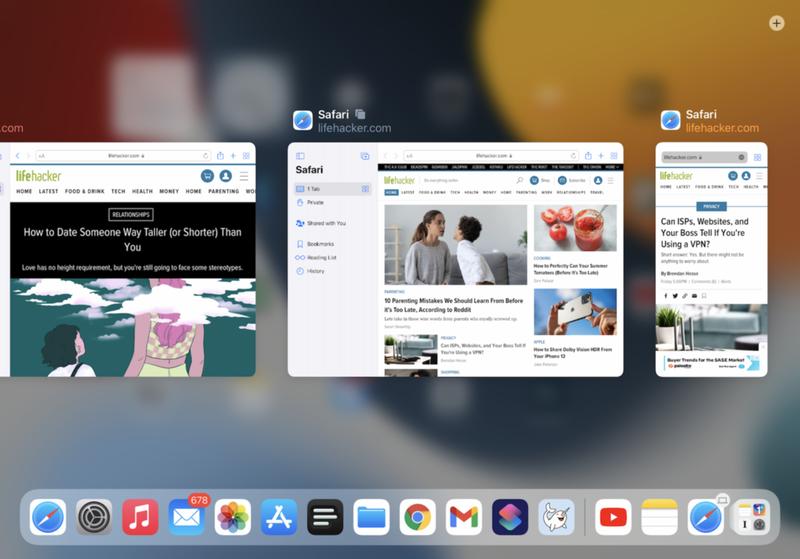Select Safari window with the sidebar open
The height and width of the screenshot is (559, 800).
pyautogui.click(x=455, y=260)
